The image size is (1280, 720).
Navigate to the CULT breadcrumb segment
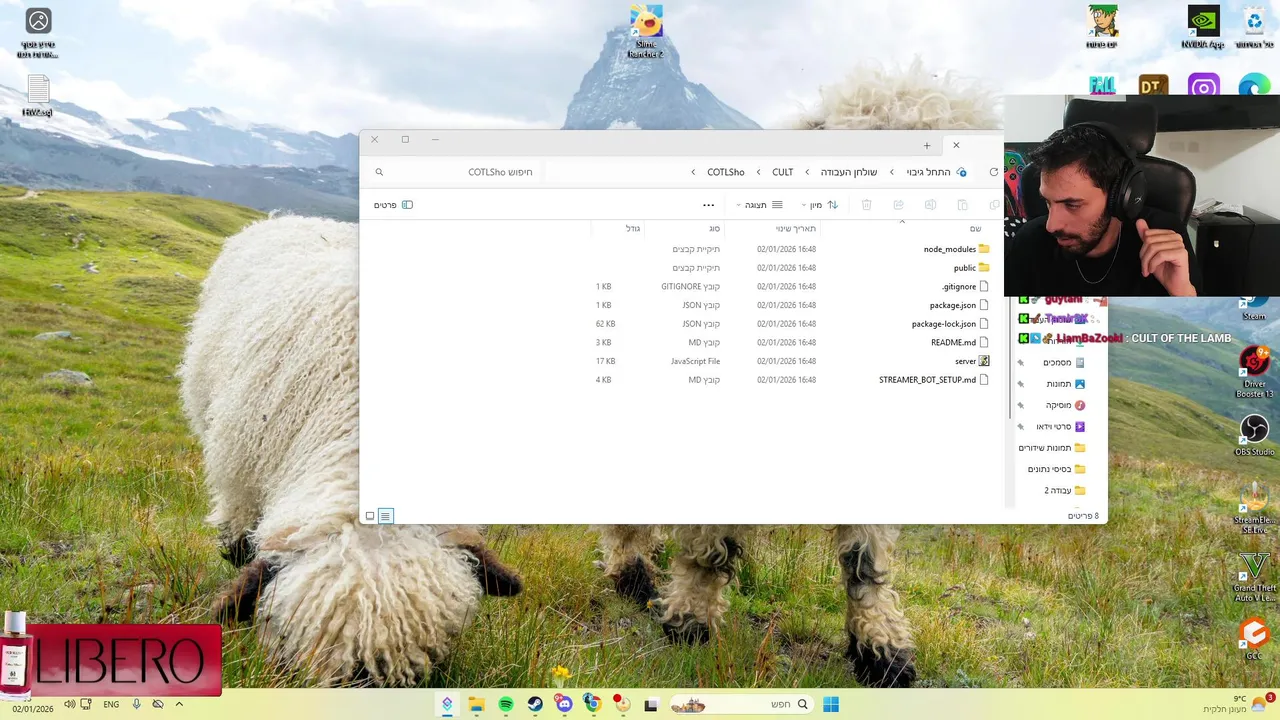[x=783, y=172]
